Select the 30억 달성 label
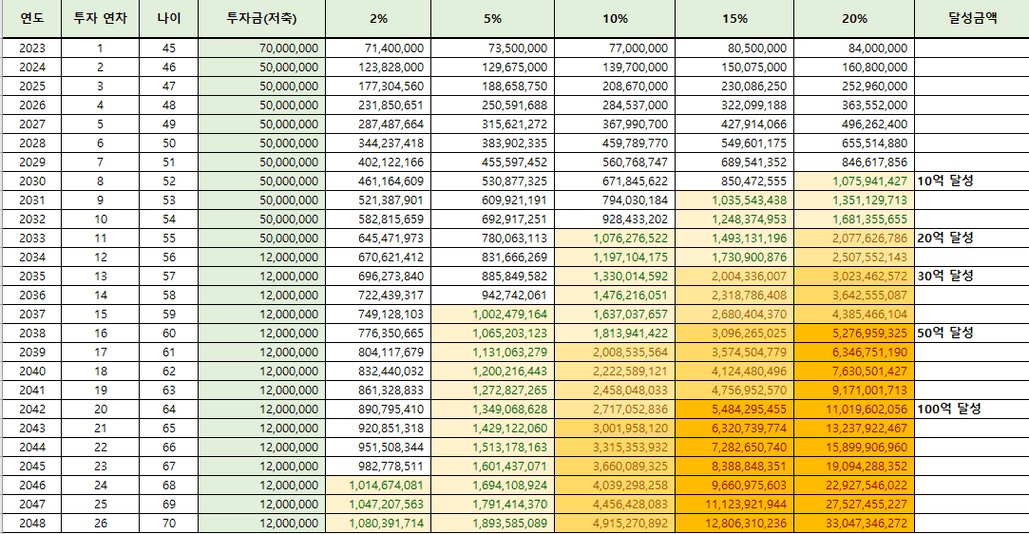1029x534 pixels. click(x=945, y=276)
